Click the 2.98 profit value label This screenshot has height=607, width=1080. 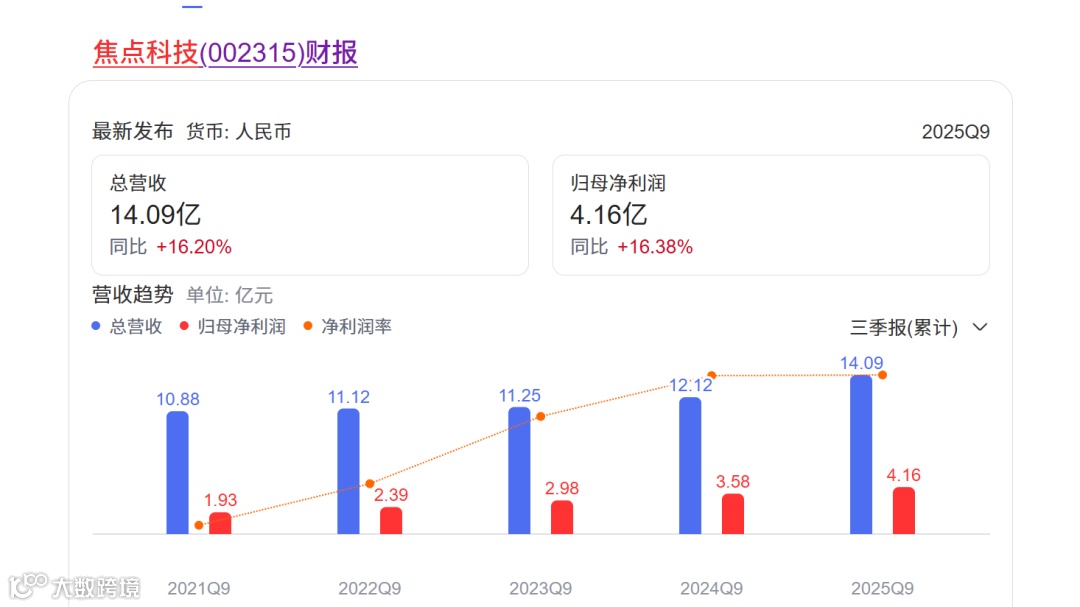562,488
